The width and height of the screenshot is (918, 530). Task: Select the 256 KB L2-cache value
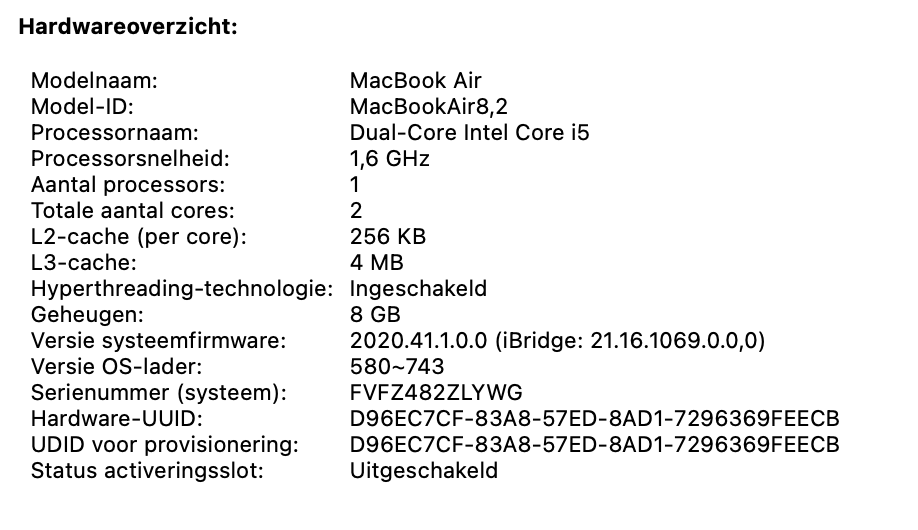388,237
